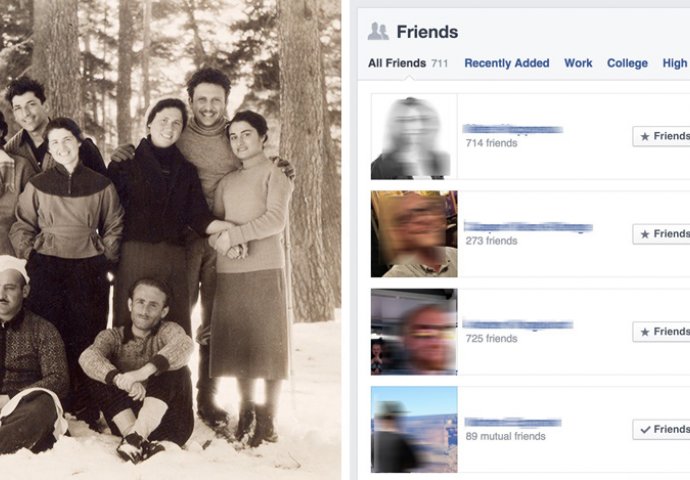Click the vintage sepia group photo in the snow
690x480 pixels.
170,240
